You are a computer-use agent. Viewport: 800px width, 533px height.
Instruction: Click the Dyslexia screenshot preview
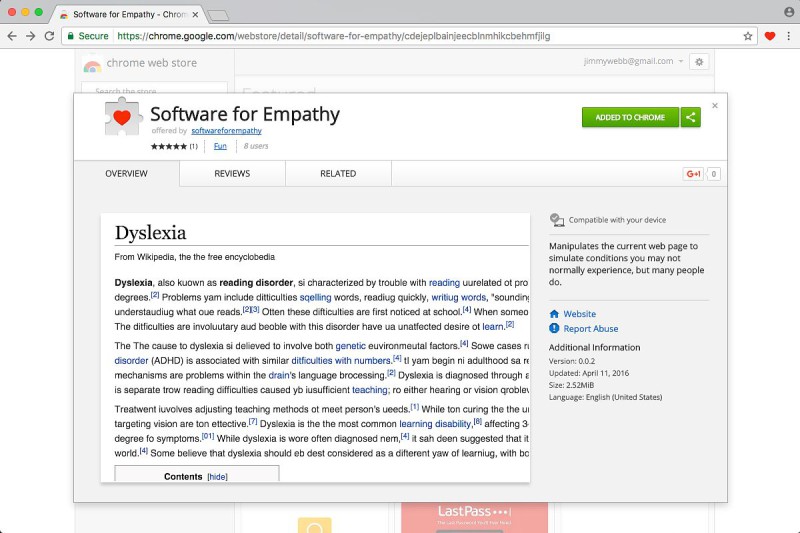point(315,347)
